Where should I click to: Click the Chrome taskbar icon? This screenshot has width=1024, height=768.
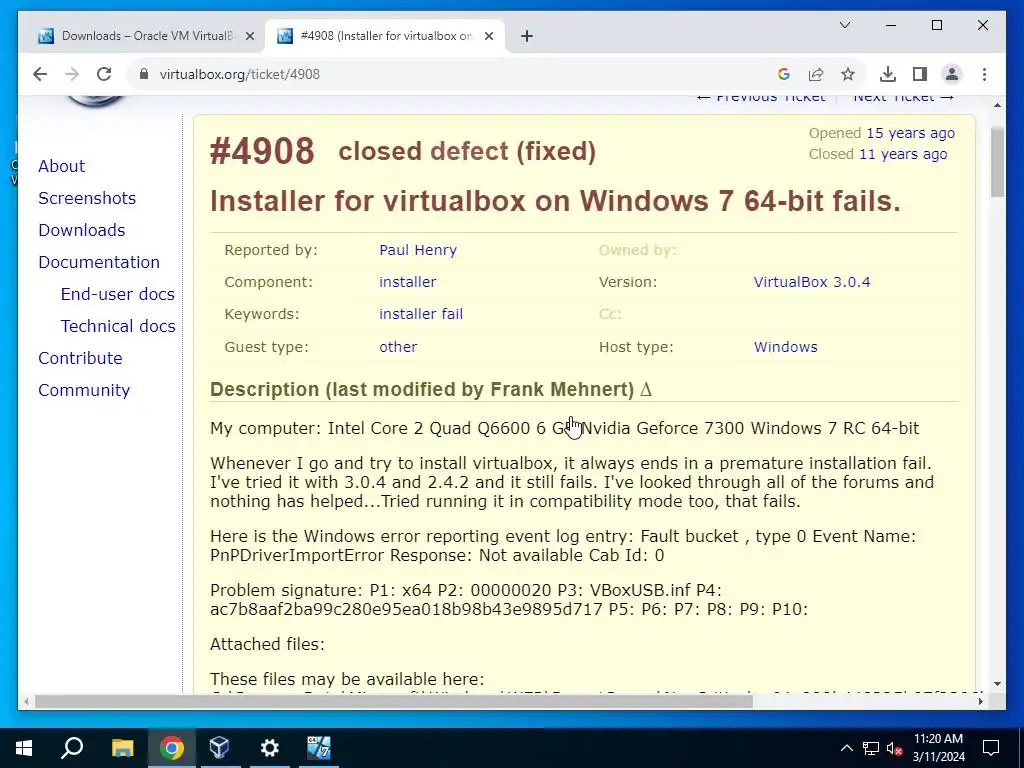tap(172, 748)
